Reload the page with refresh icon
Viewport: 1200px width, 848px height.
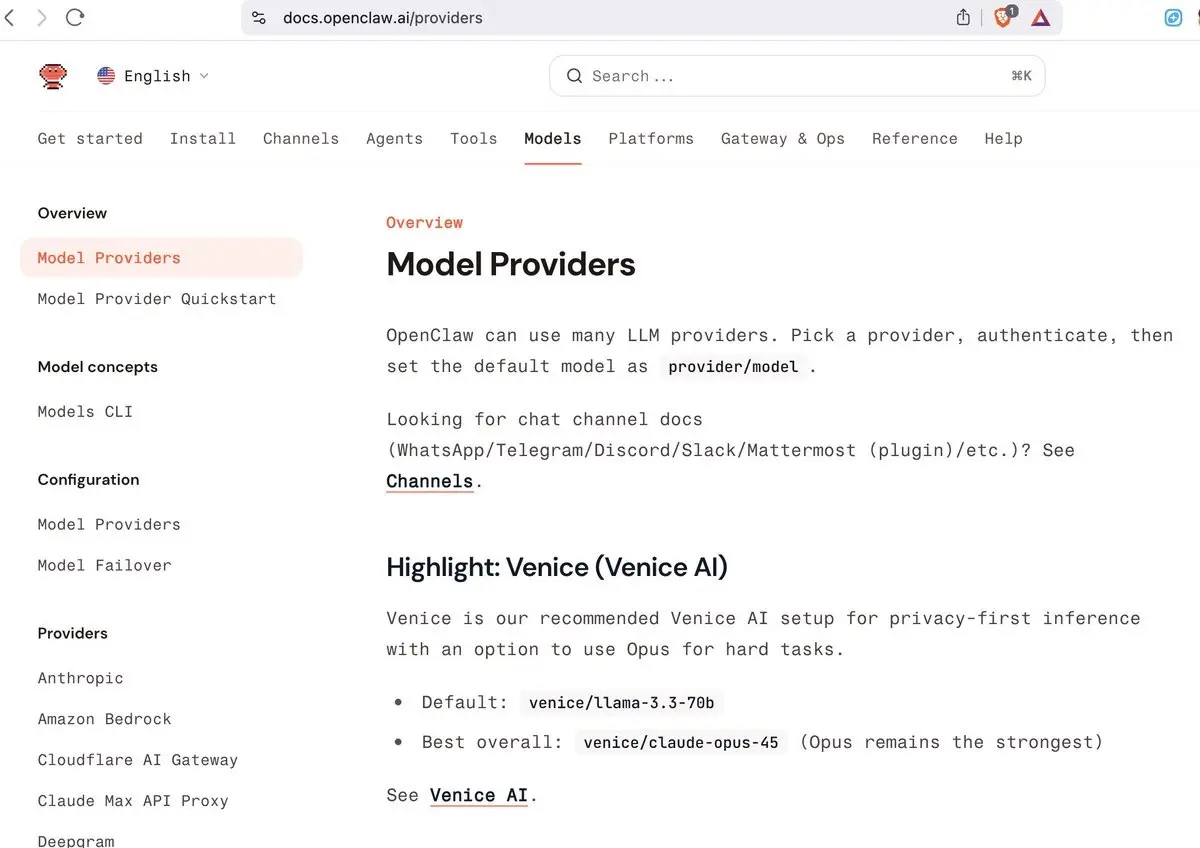tap(74, 17)
